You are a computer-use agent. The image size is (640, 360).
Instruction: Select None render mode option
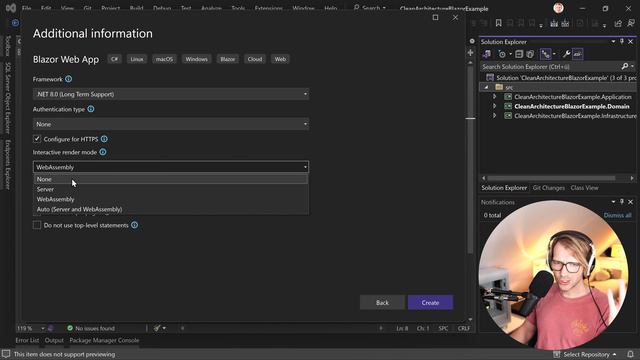coord(171,179)
